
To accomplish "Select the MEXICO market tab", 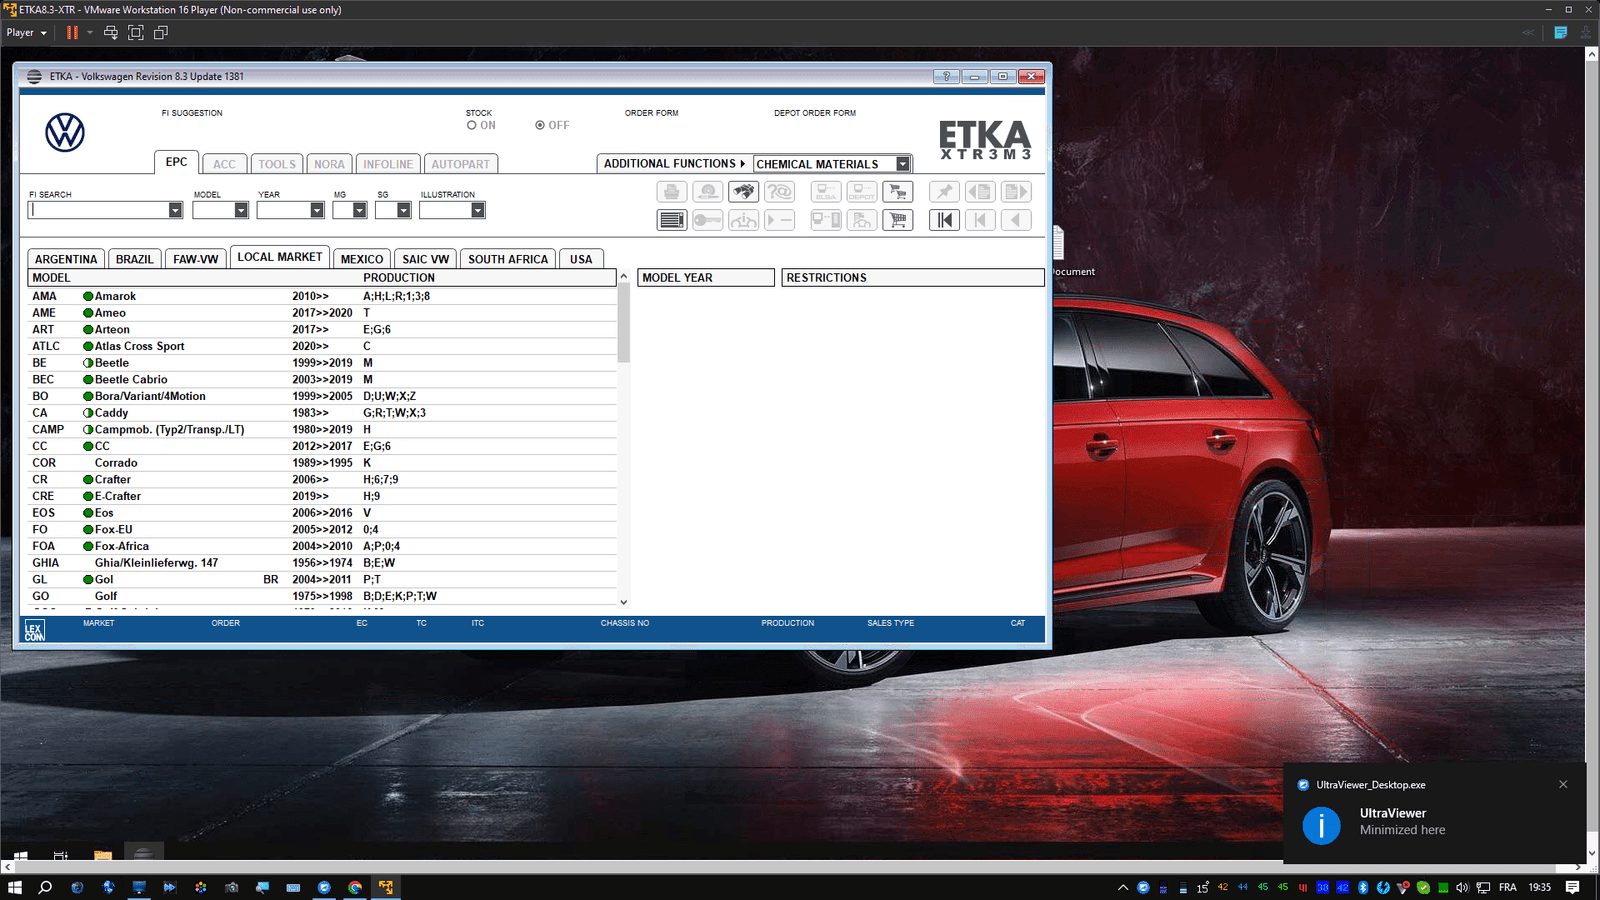I will 362,259.
